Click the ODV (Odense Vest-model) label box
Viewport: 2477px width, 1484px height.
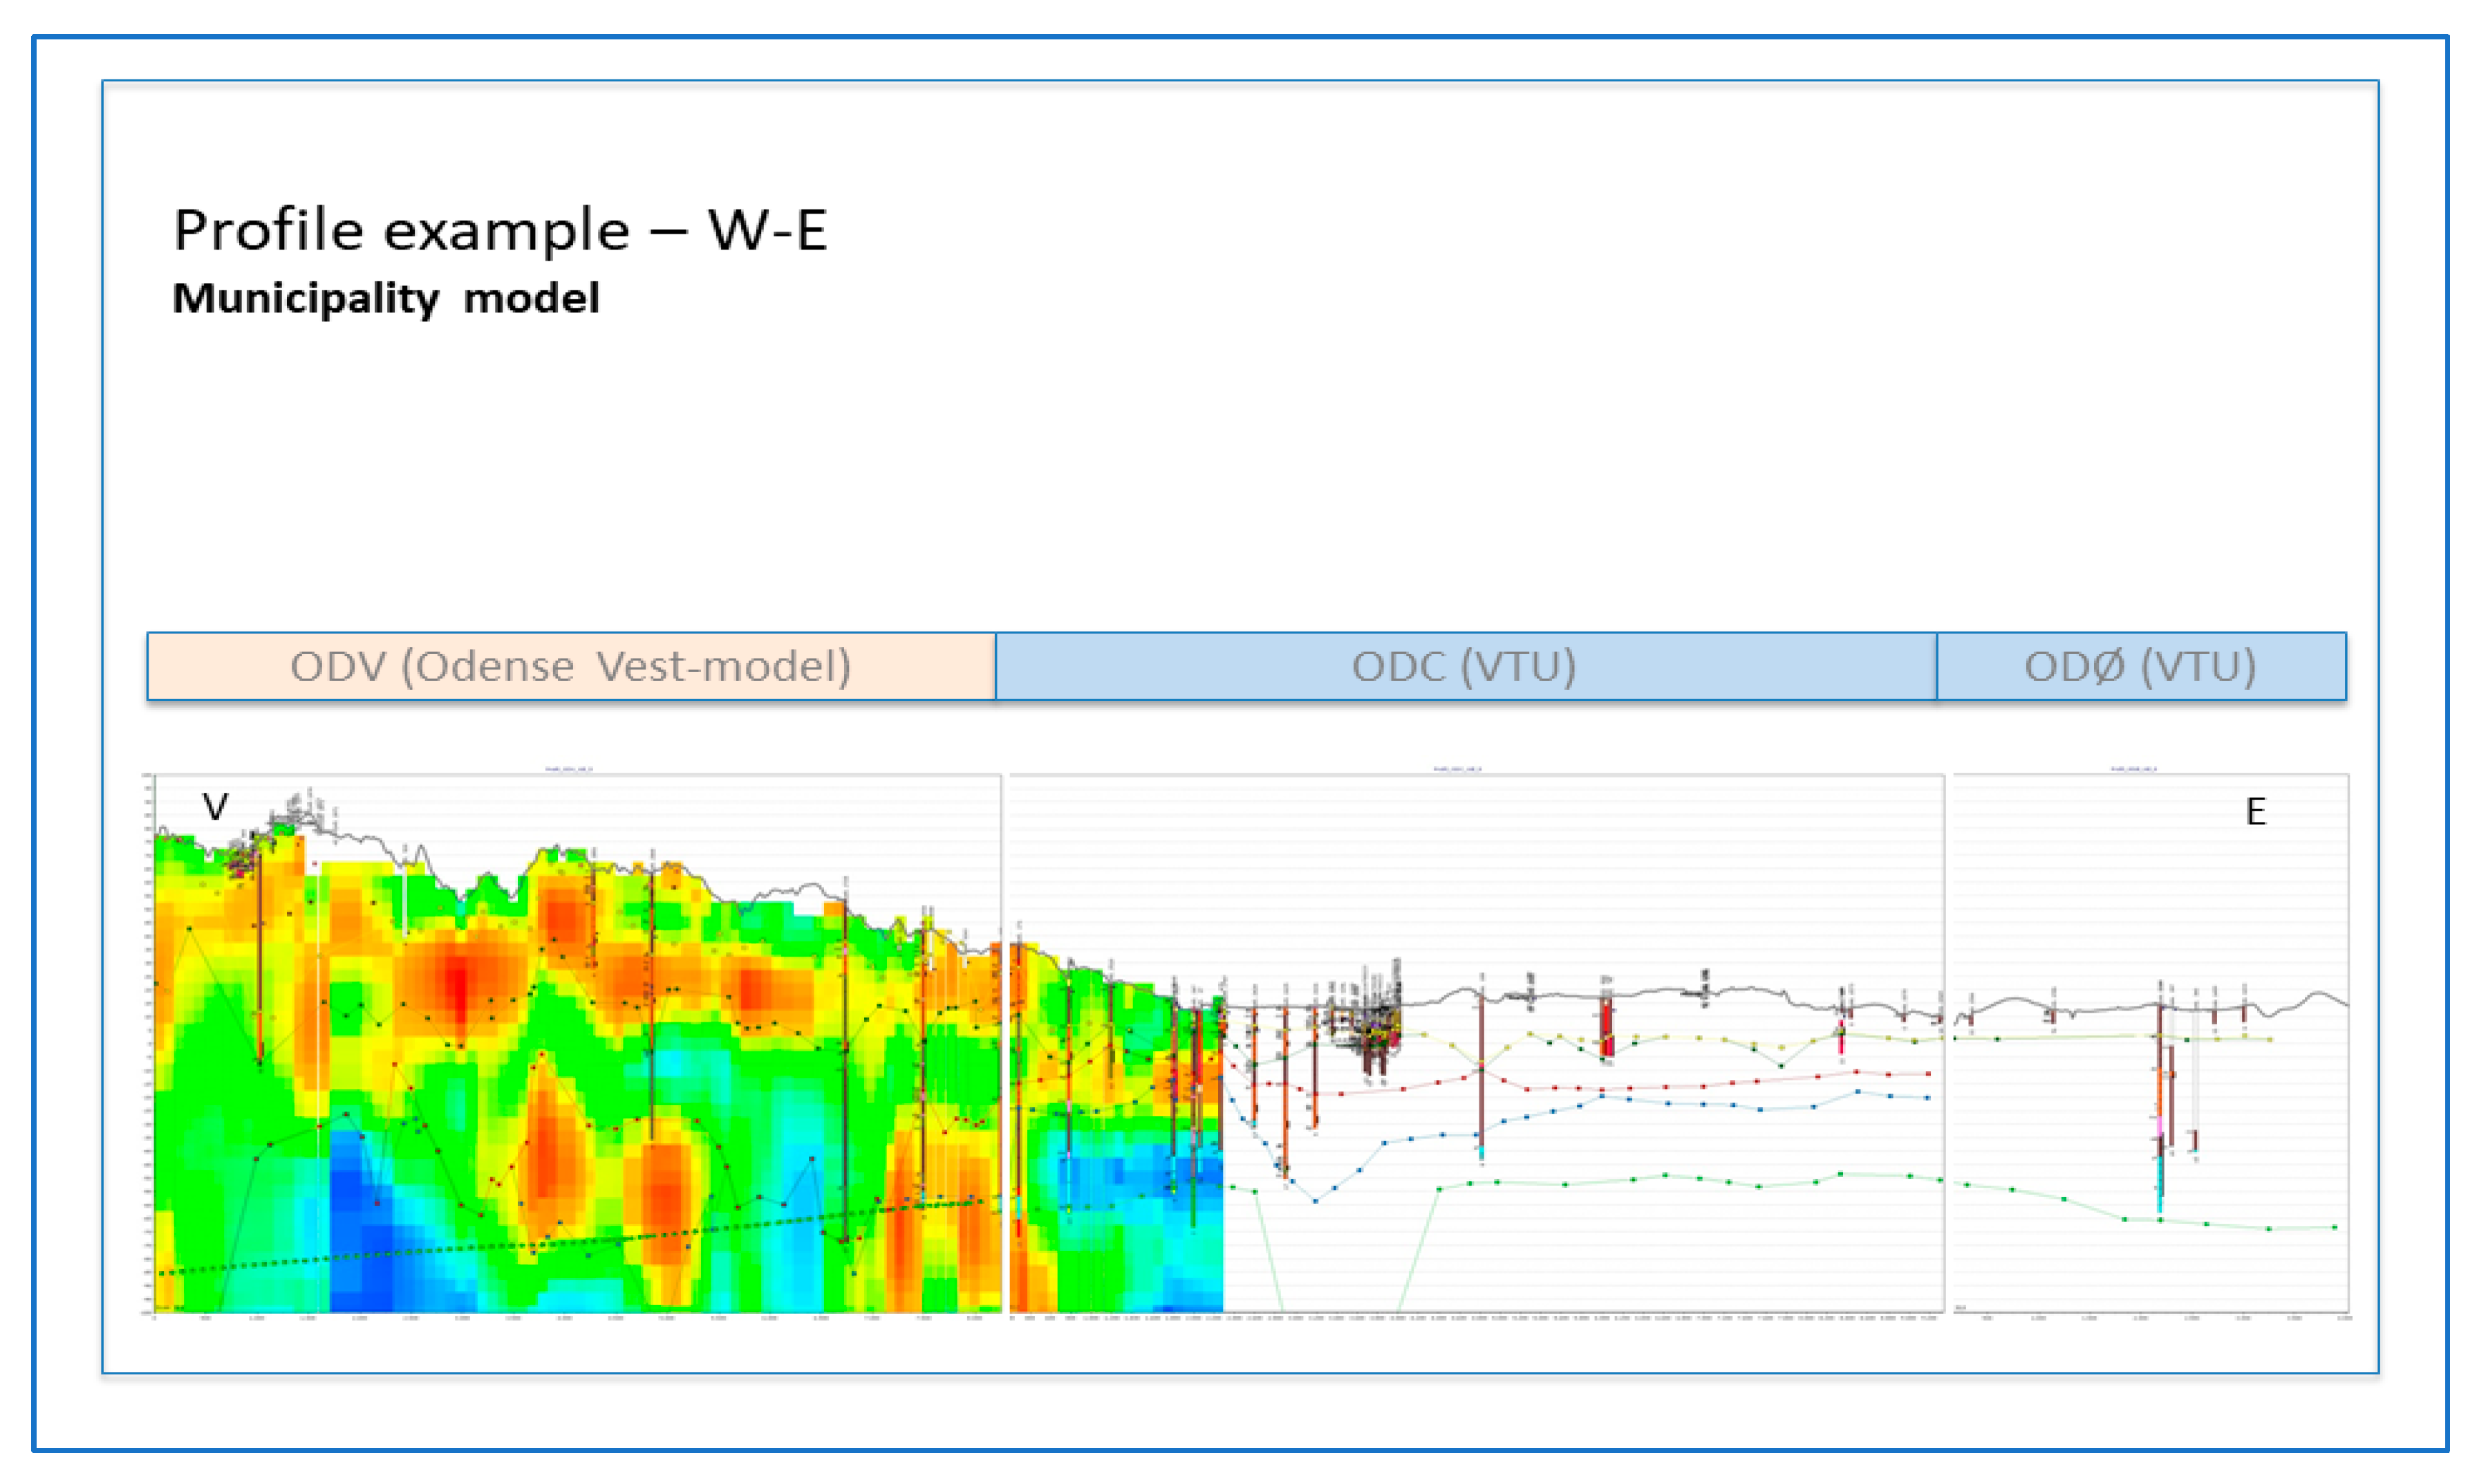click(x=570, y=666)
